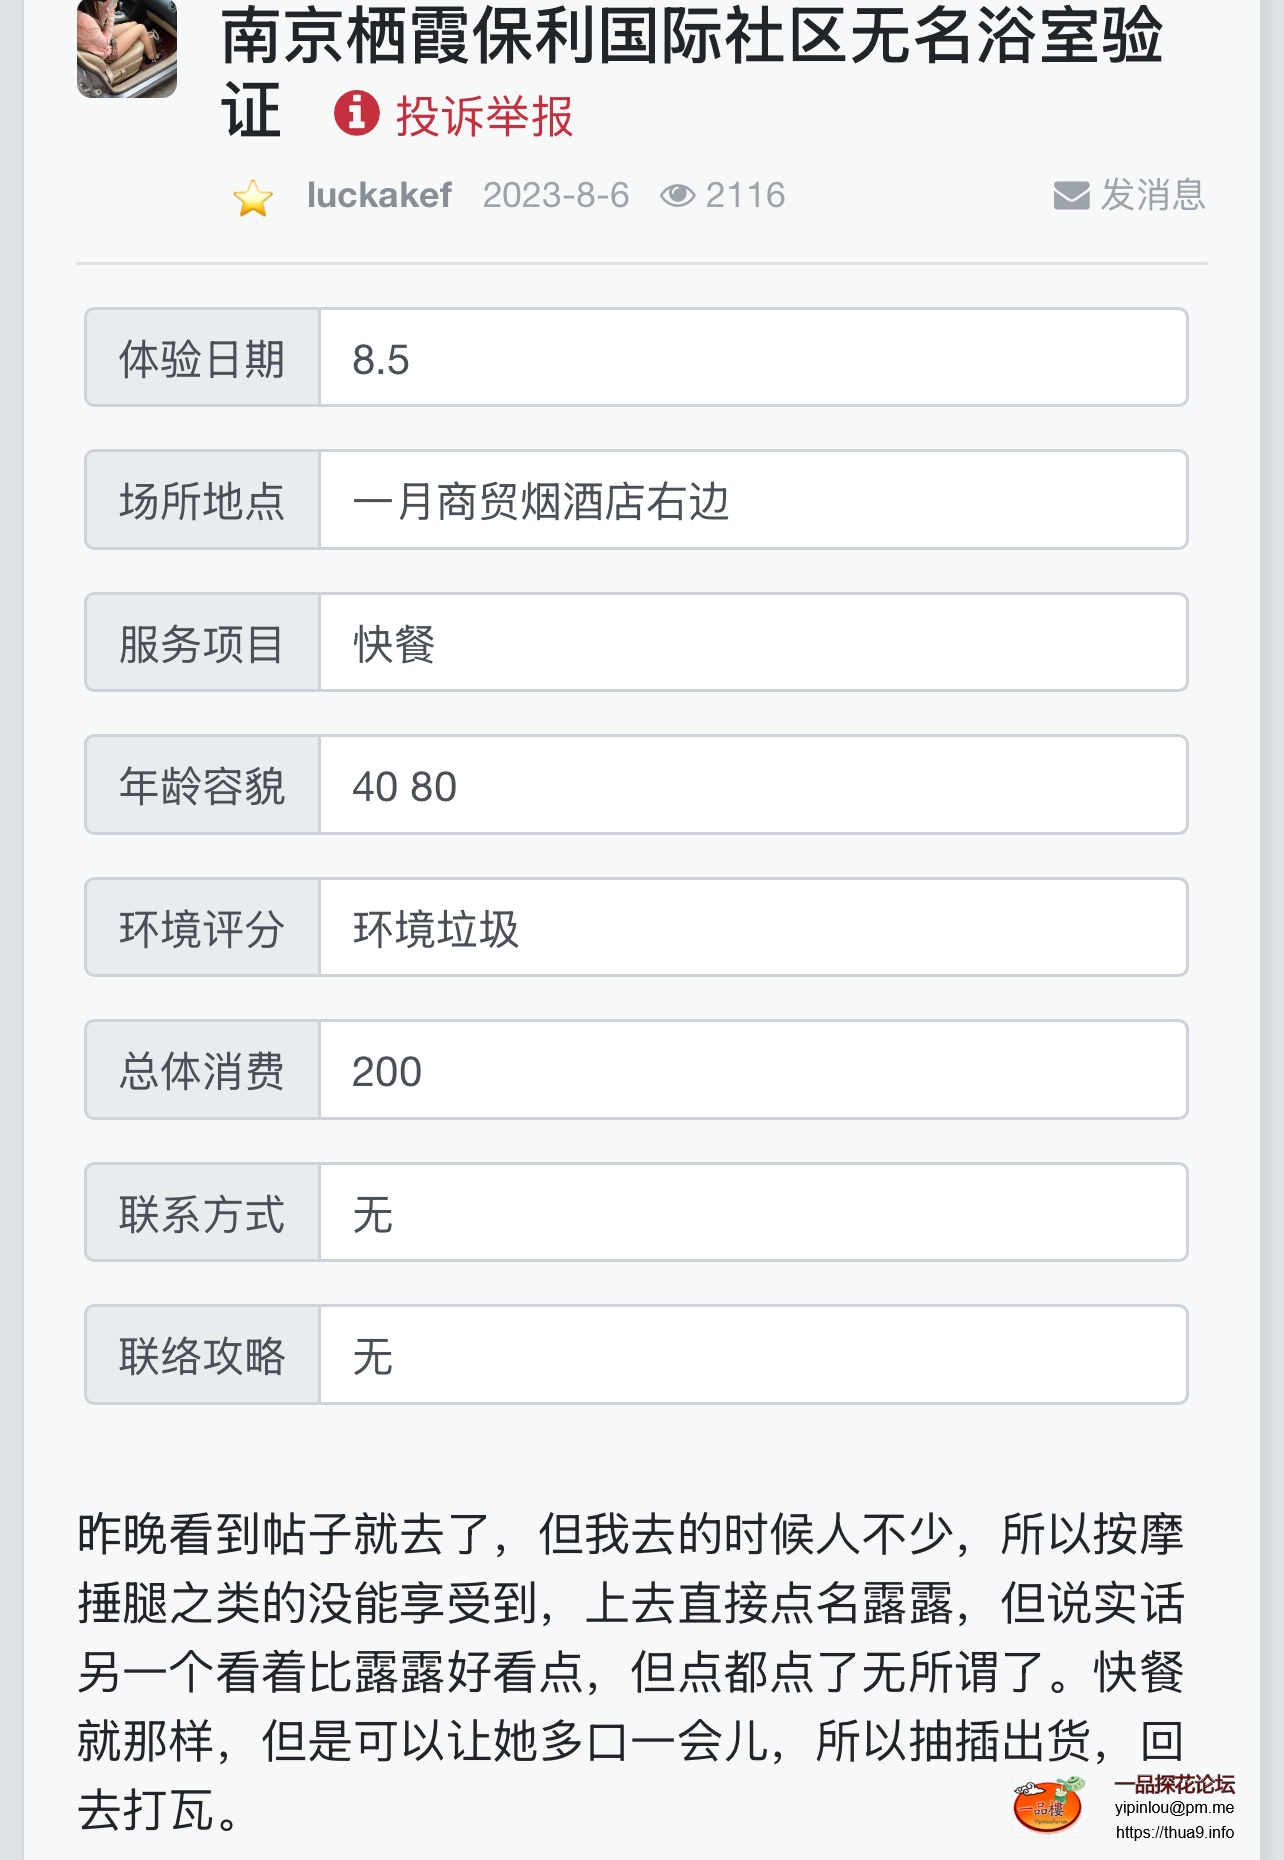Select the 联络攻略 value field
1284x1860 pixels.
point(752,1355)
